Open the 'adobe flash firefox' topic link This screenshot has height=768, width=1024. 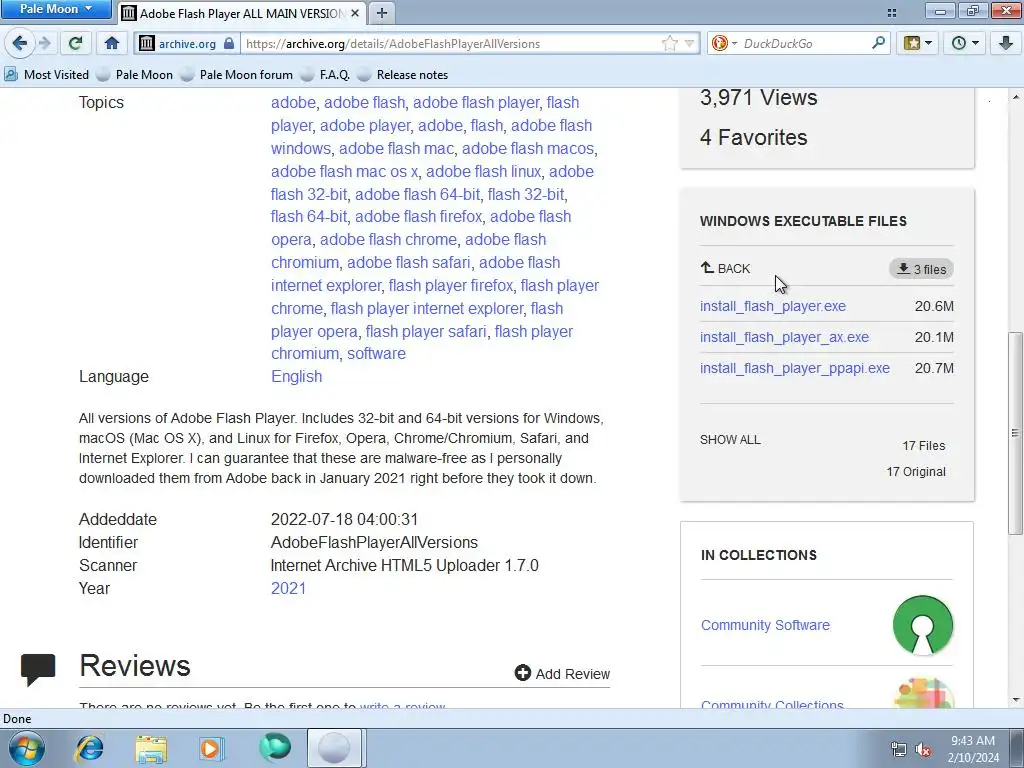[419, 216]
